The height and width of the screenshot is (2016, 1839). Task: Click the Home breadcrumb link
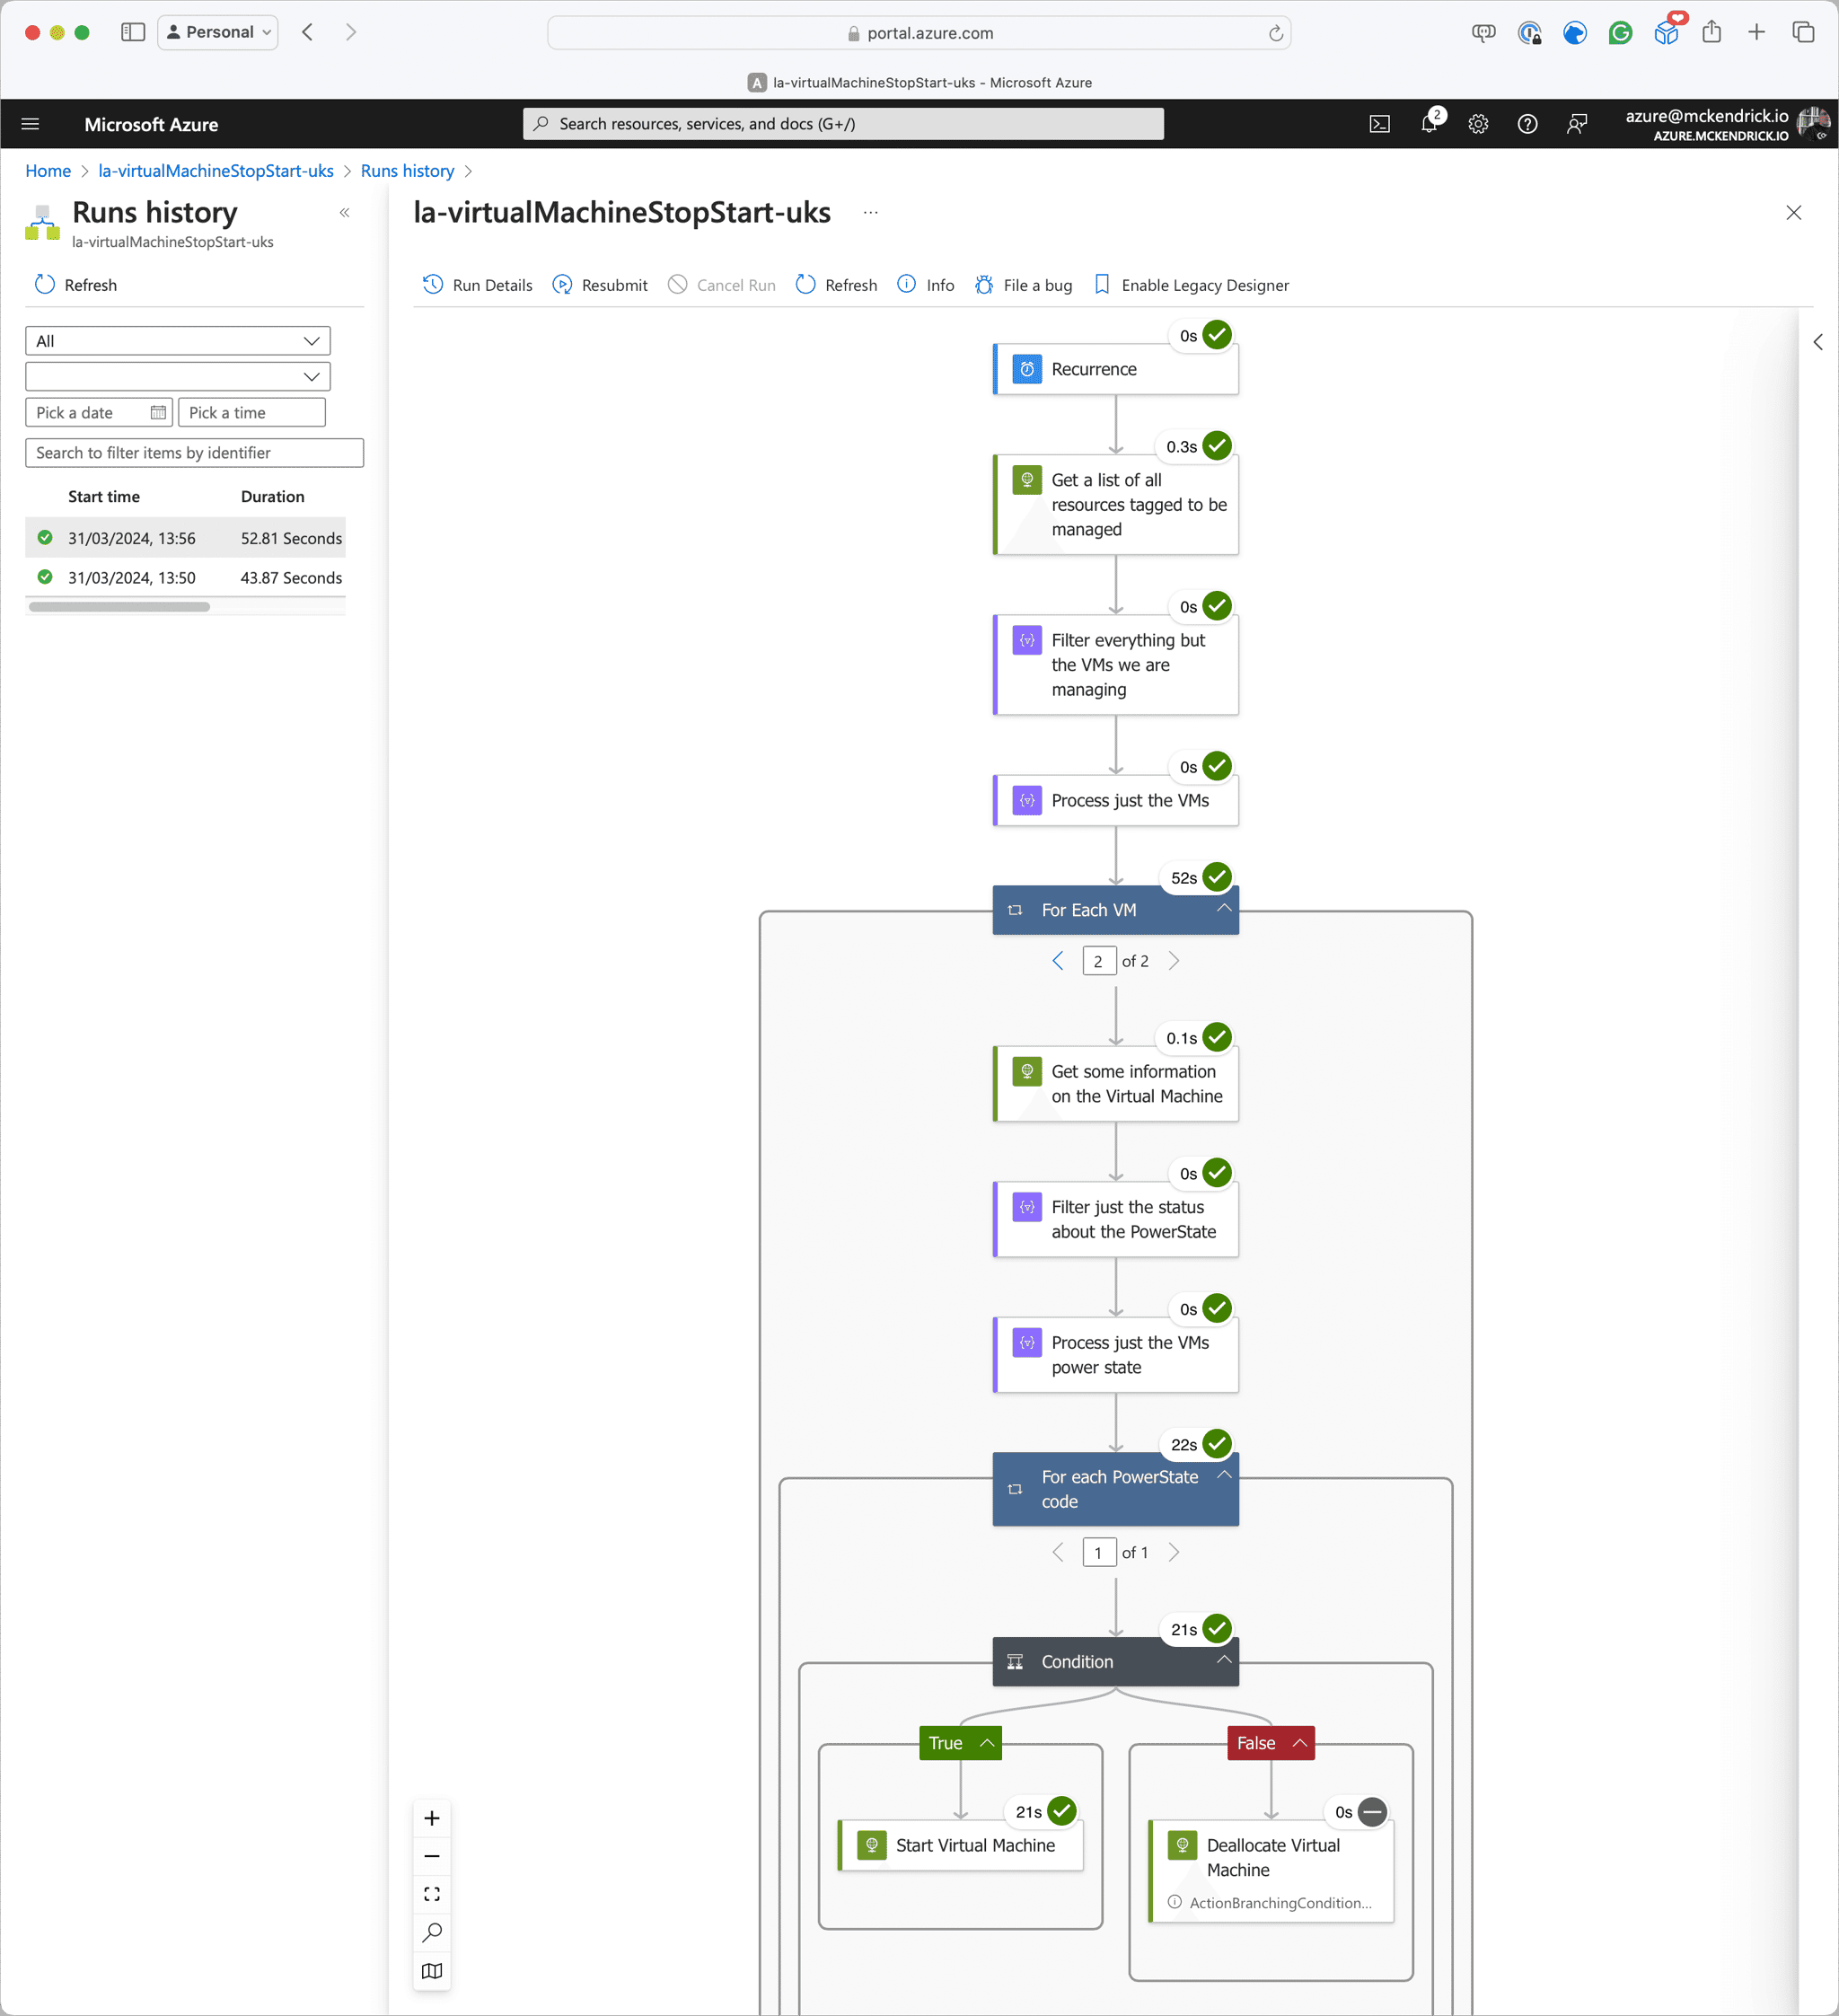48,171
